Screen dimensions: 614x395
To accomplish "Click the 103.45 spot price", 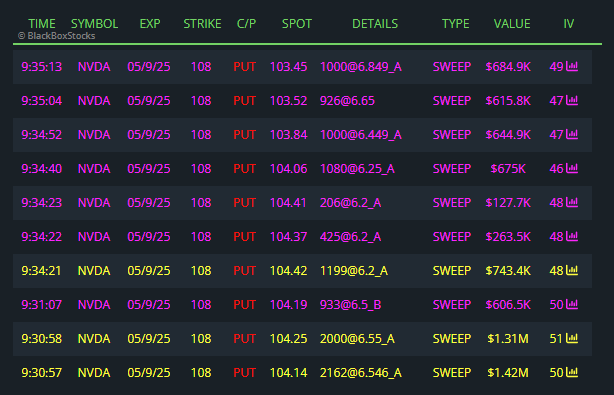I will tap(289, 67).
